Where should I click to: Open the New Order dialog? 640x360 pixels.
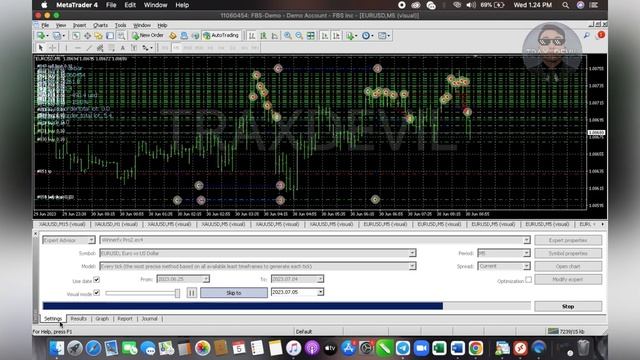[148, 36]
